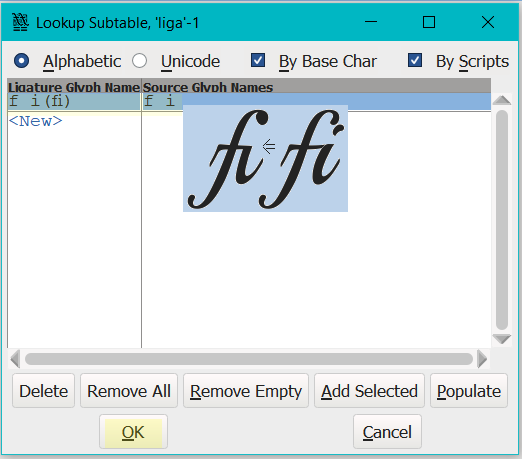Select the Unicode radio button
Viewport: 522px width, 459px height.
(x=139, y=61)
